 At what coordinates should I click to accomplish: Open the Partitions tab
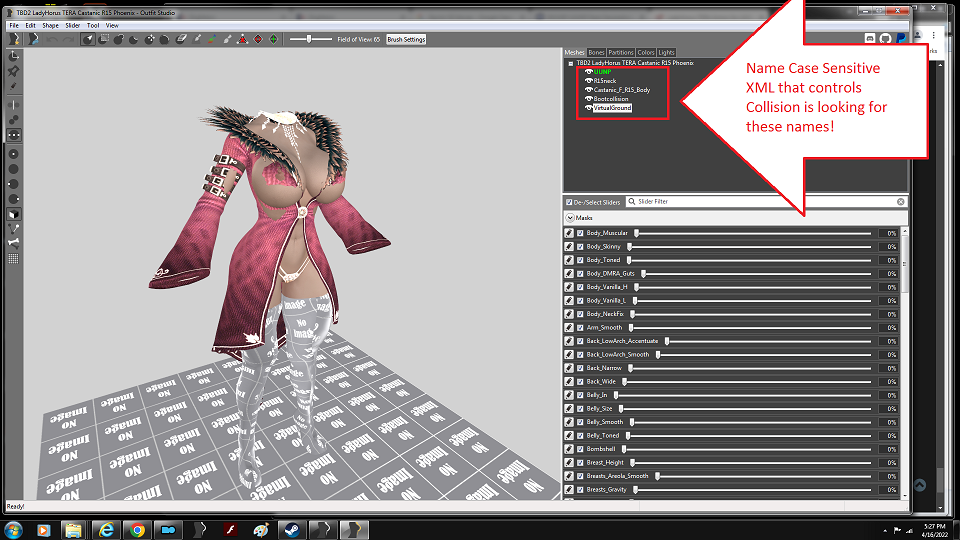point(620,53)
